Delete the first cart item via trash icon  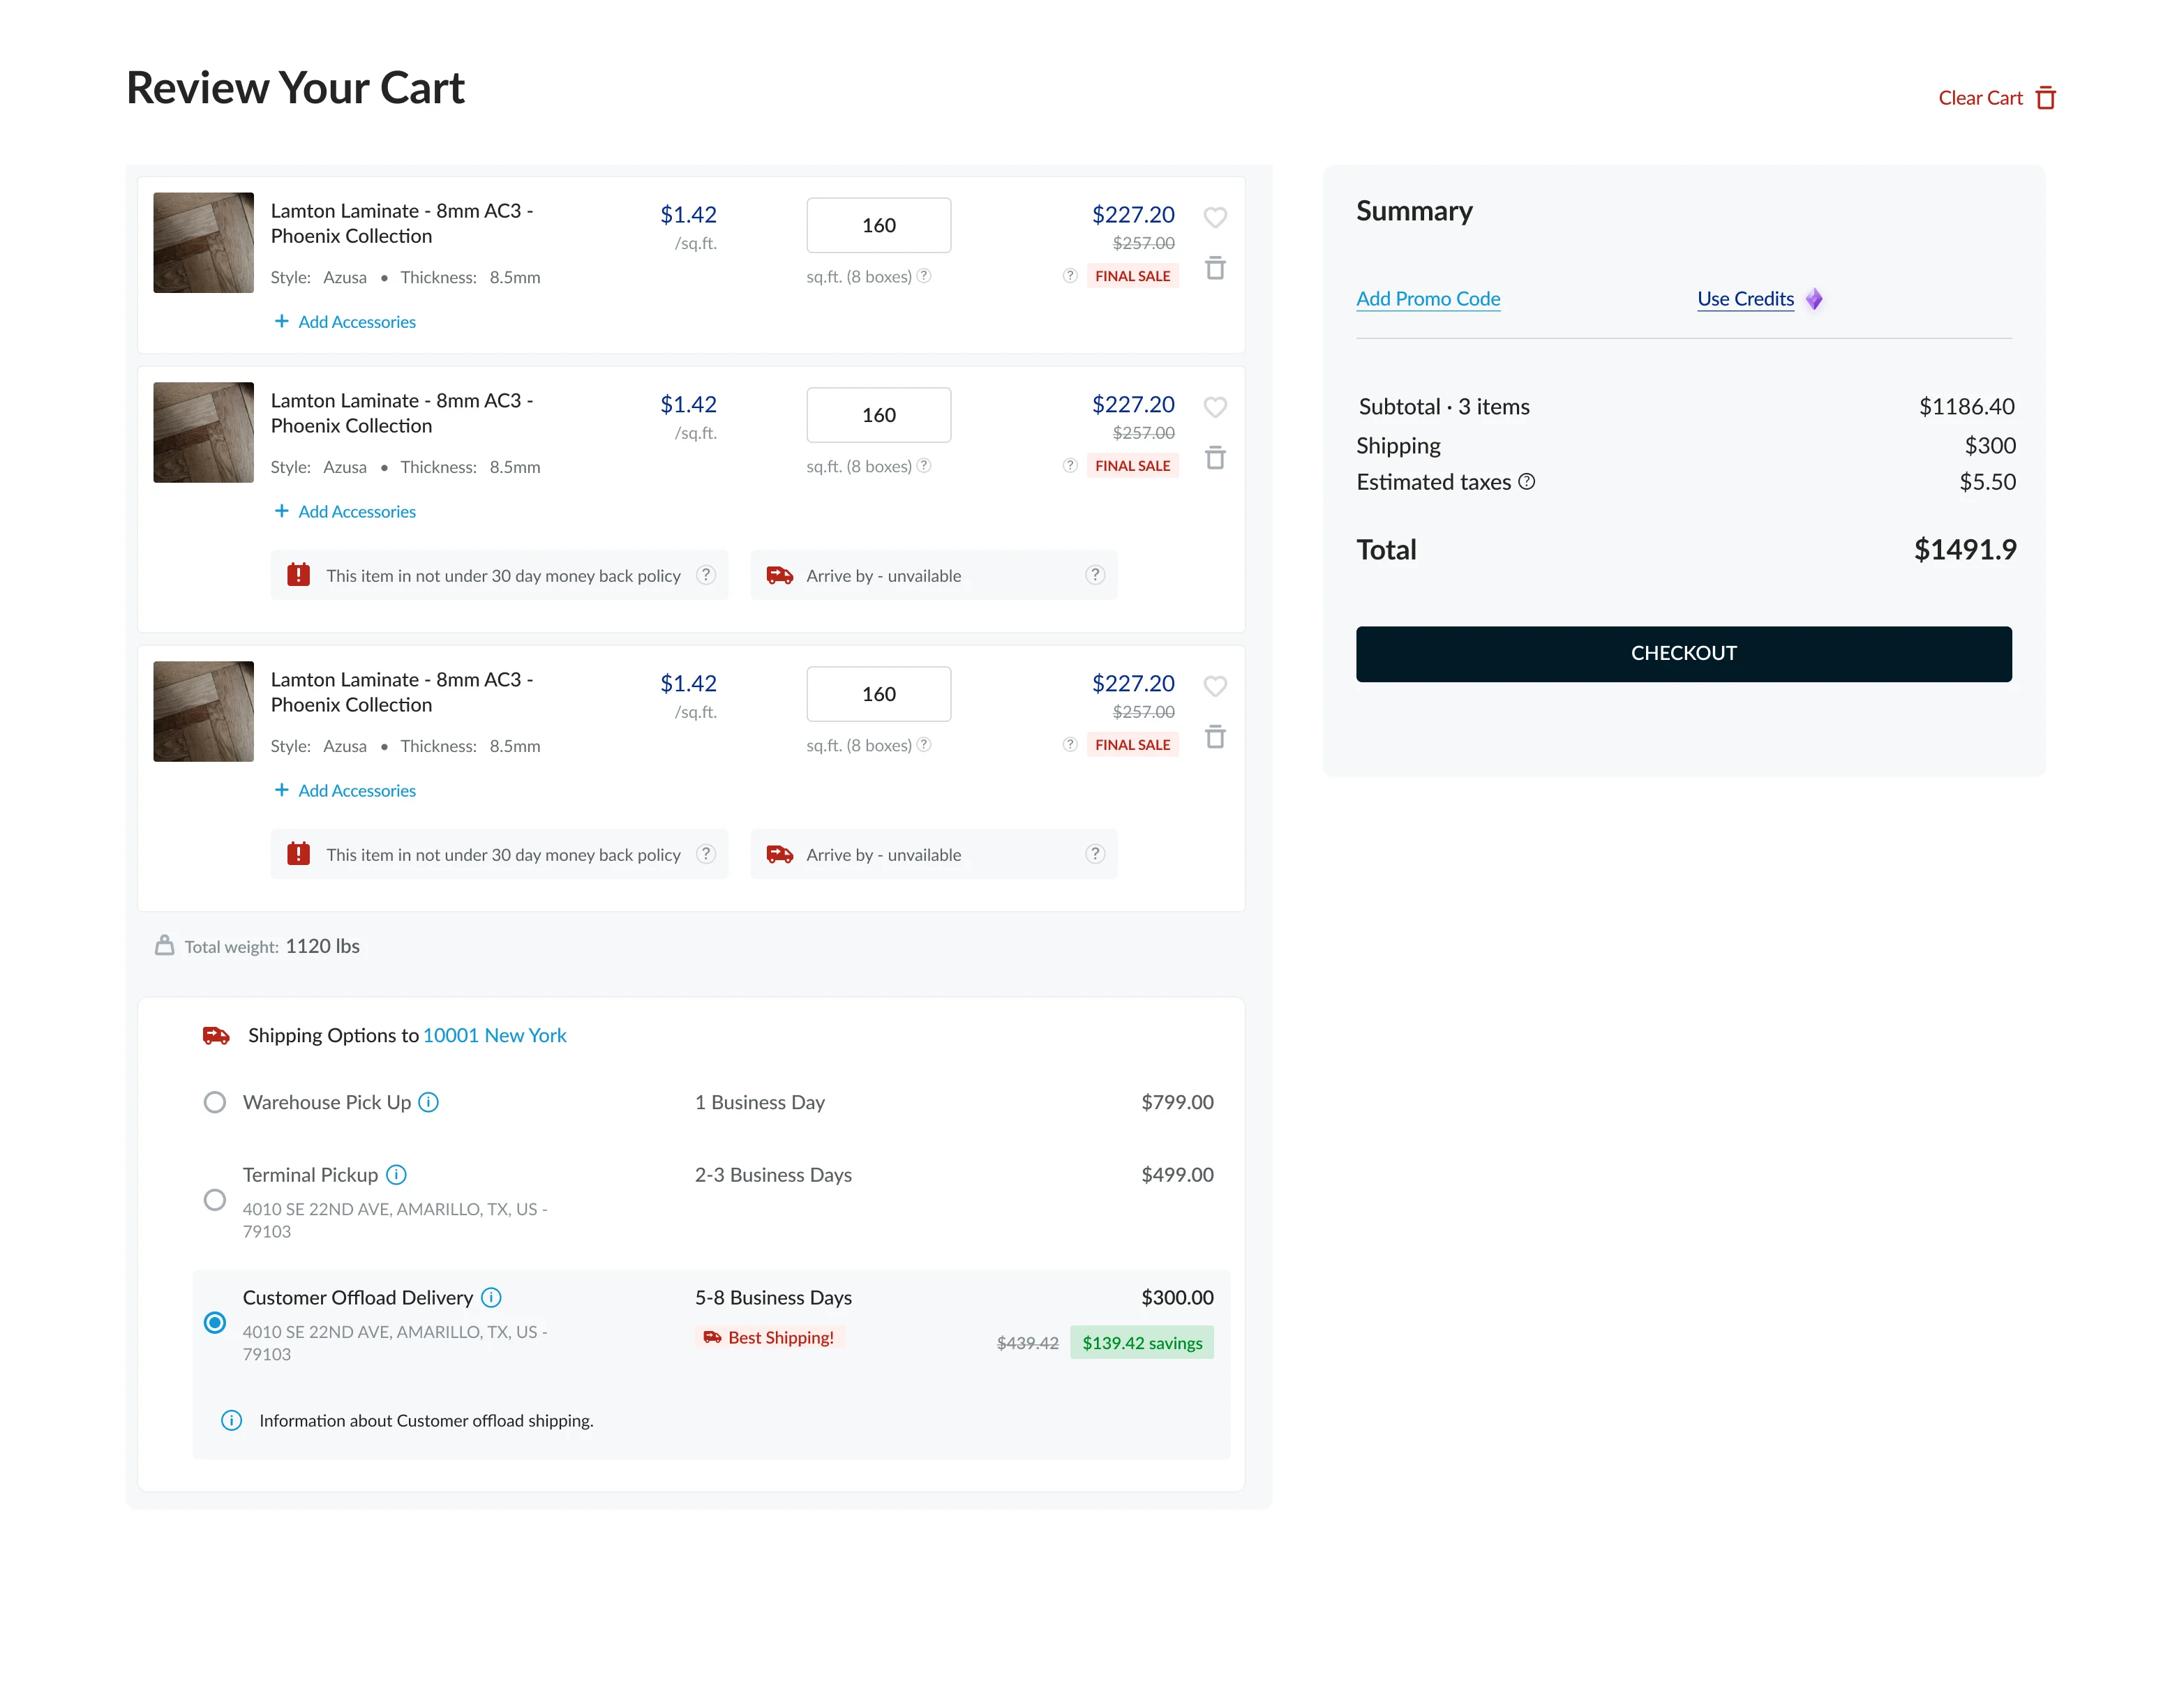pos(1215,268)
